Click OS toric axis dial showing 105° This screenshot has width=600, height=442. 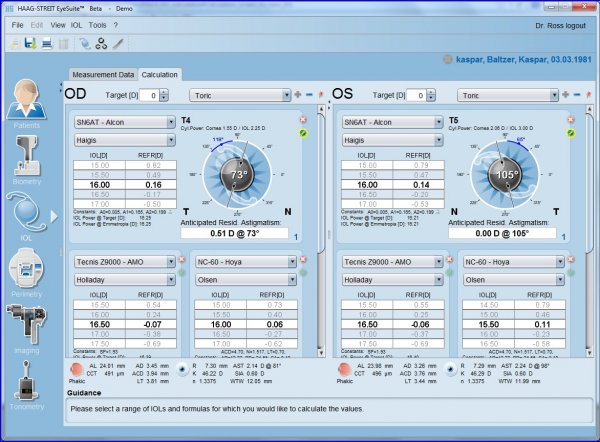click(x=505, y=175)
